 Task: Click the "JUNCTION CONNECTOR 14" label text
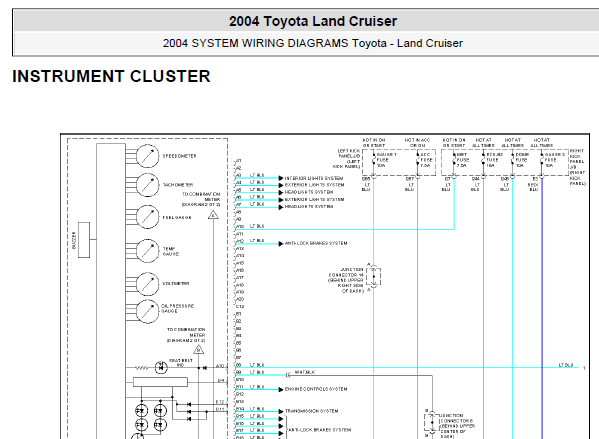[346, 272]
